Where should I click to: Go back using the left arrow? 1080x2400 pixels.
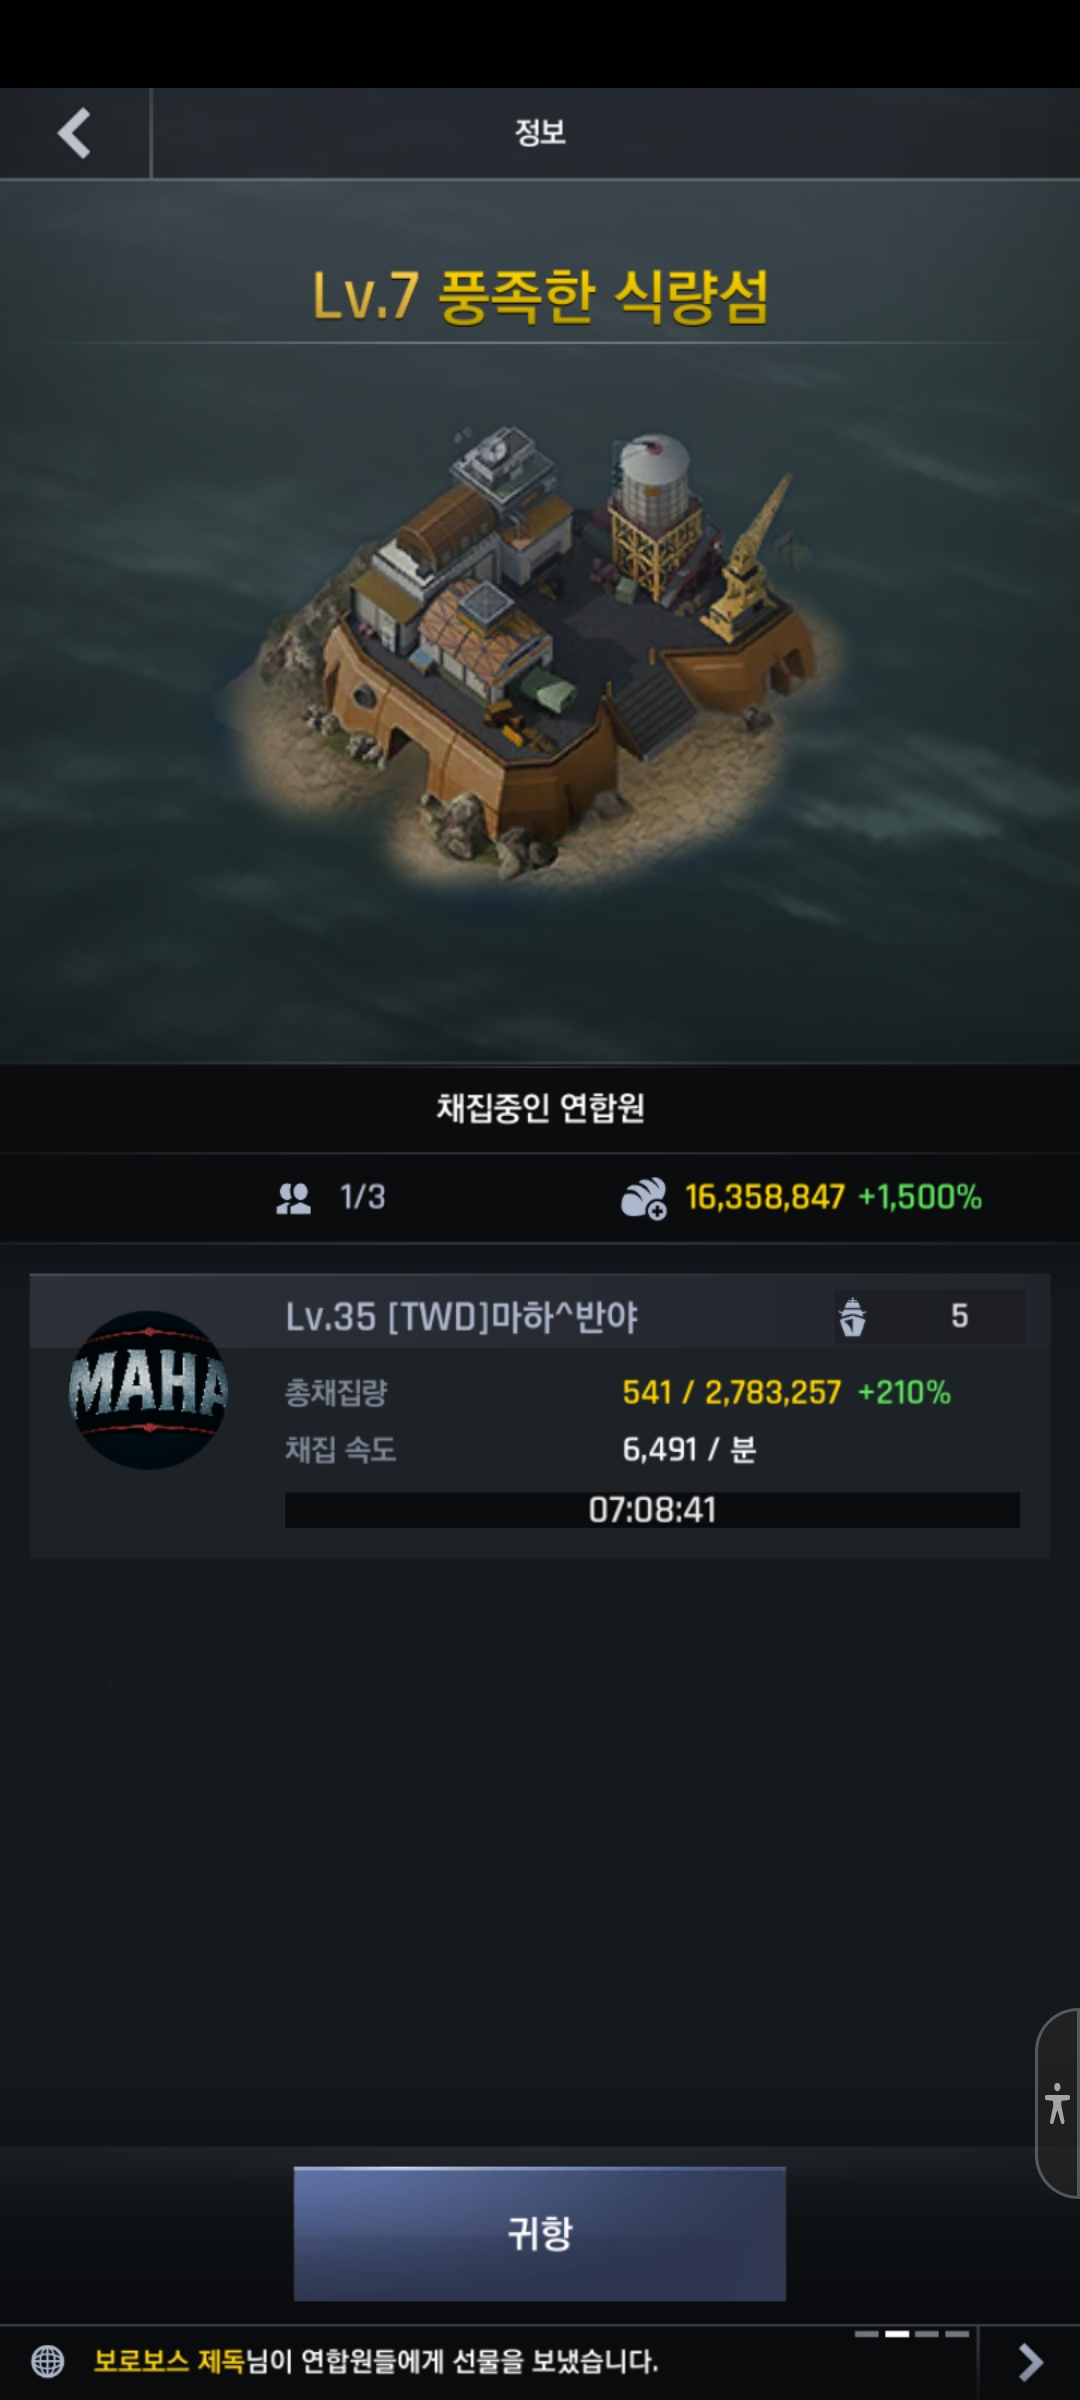click(x=74, y=133)
